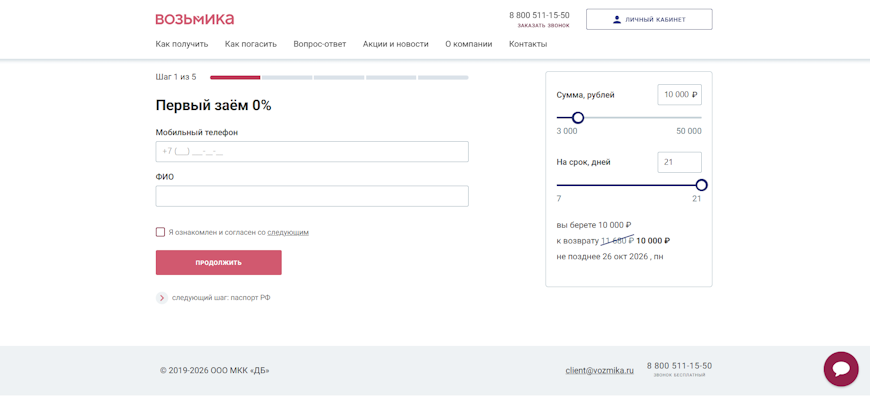870x401 pixels.
Task: Click the ВОЗЬМИКА logo
Action: point(194,19)
